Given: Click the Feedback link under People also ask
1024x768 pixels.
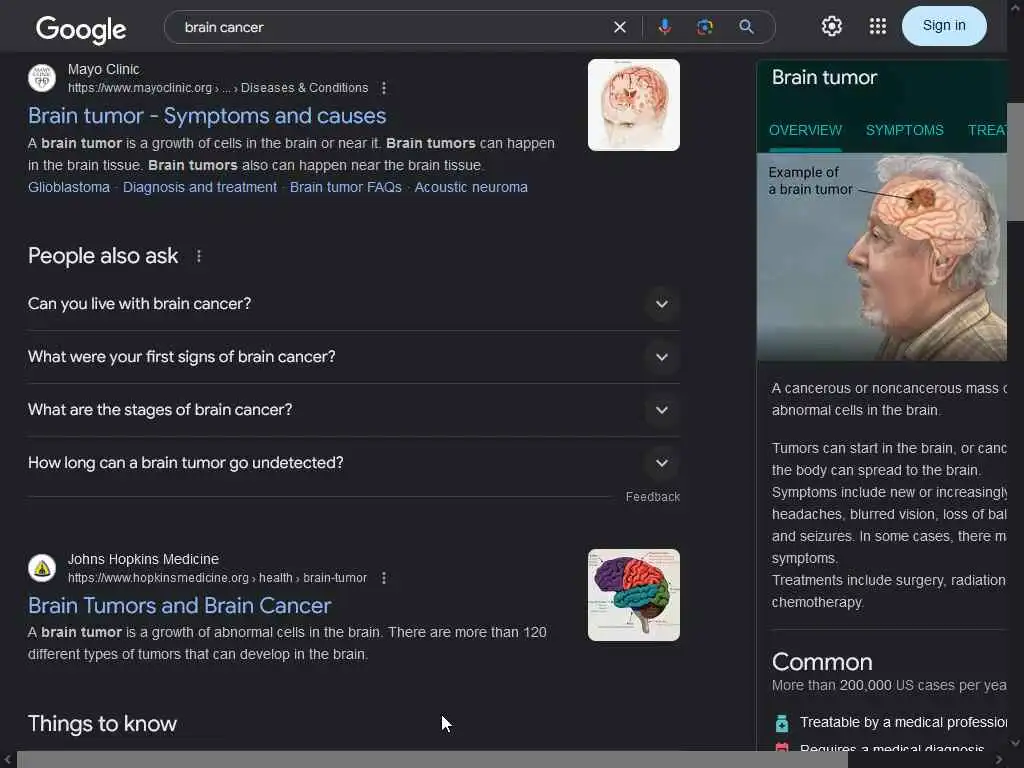Looking at the screenshot, I should (652, 497).
